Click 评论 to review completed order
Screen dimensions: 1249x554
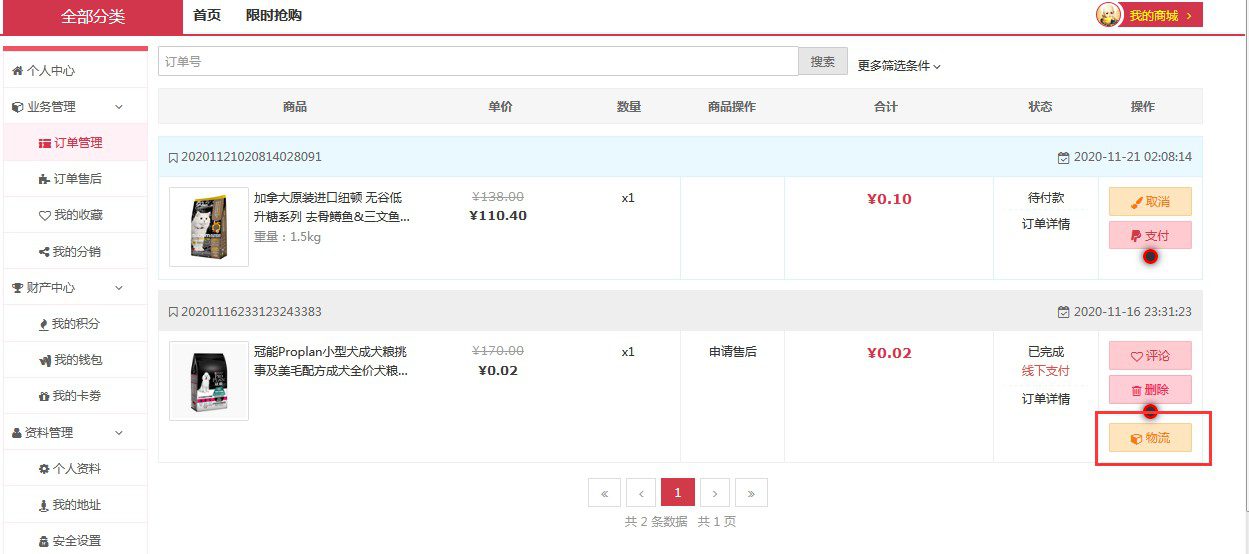(x=1150, y=356)
